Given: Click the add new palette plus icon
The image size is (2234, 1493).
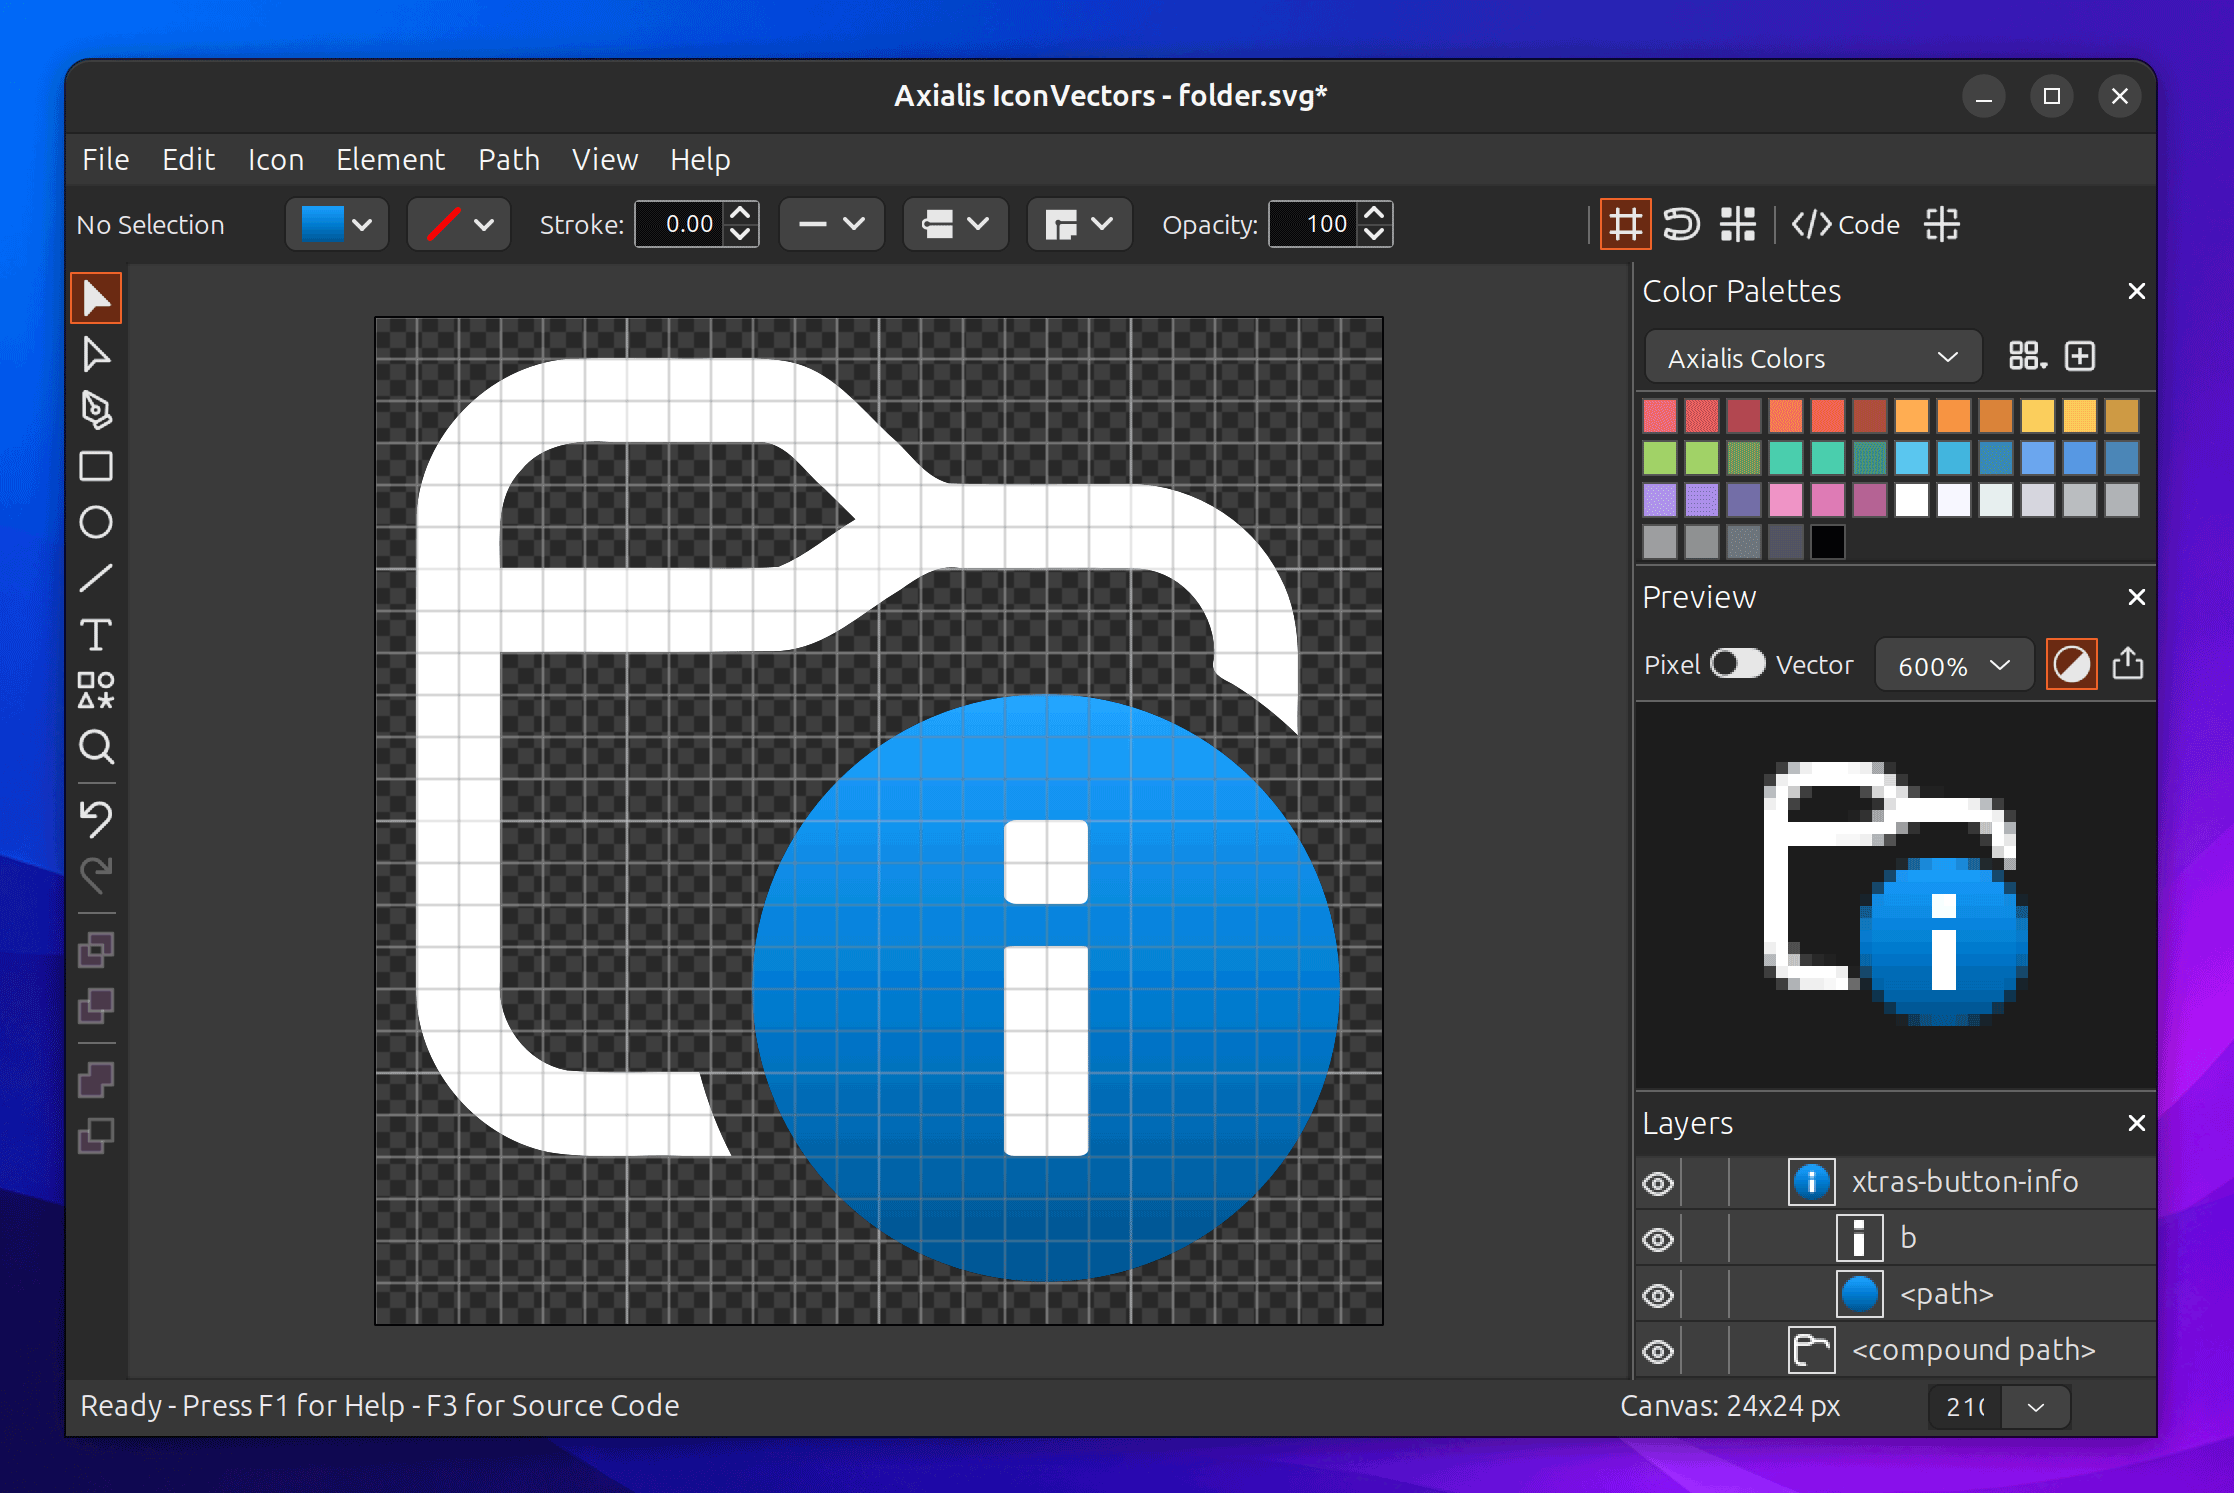Looking at the screenshot, I should (x=2080, y=356).
